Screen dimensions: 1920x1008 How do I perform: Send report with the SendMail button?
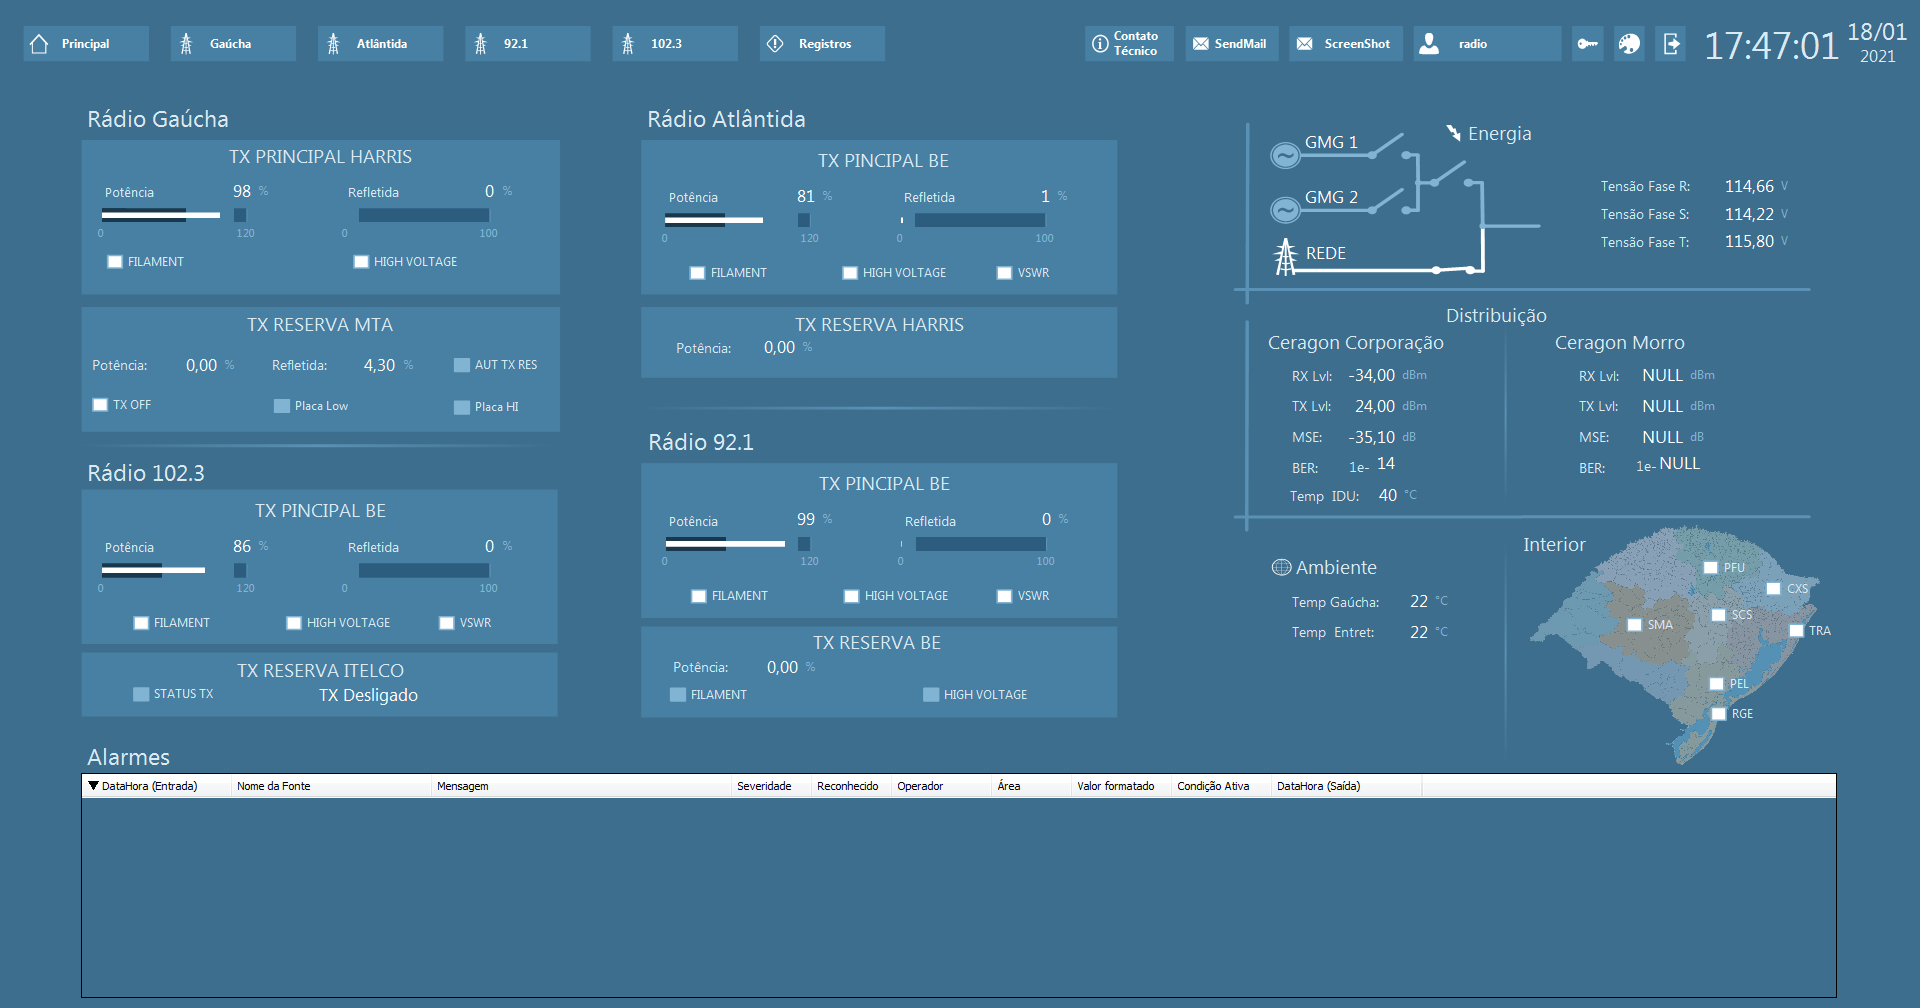(x=1232, y=44)
